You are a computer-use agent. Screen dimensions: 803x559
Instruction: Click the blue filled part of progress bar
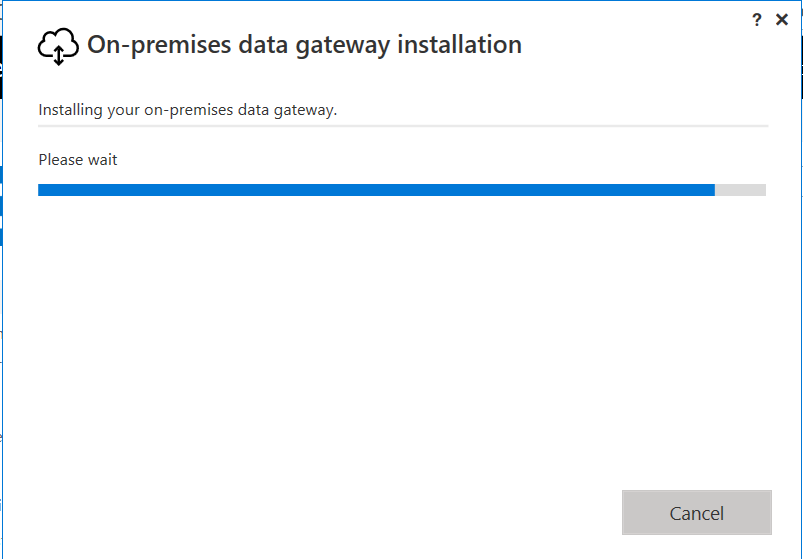point(376,190)
